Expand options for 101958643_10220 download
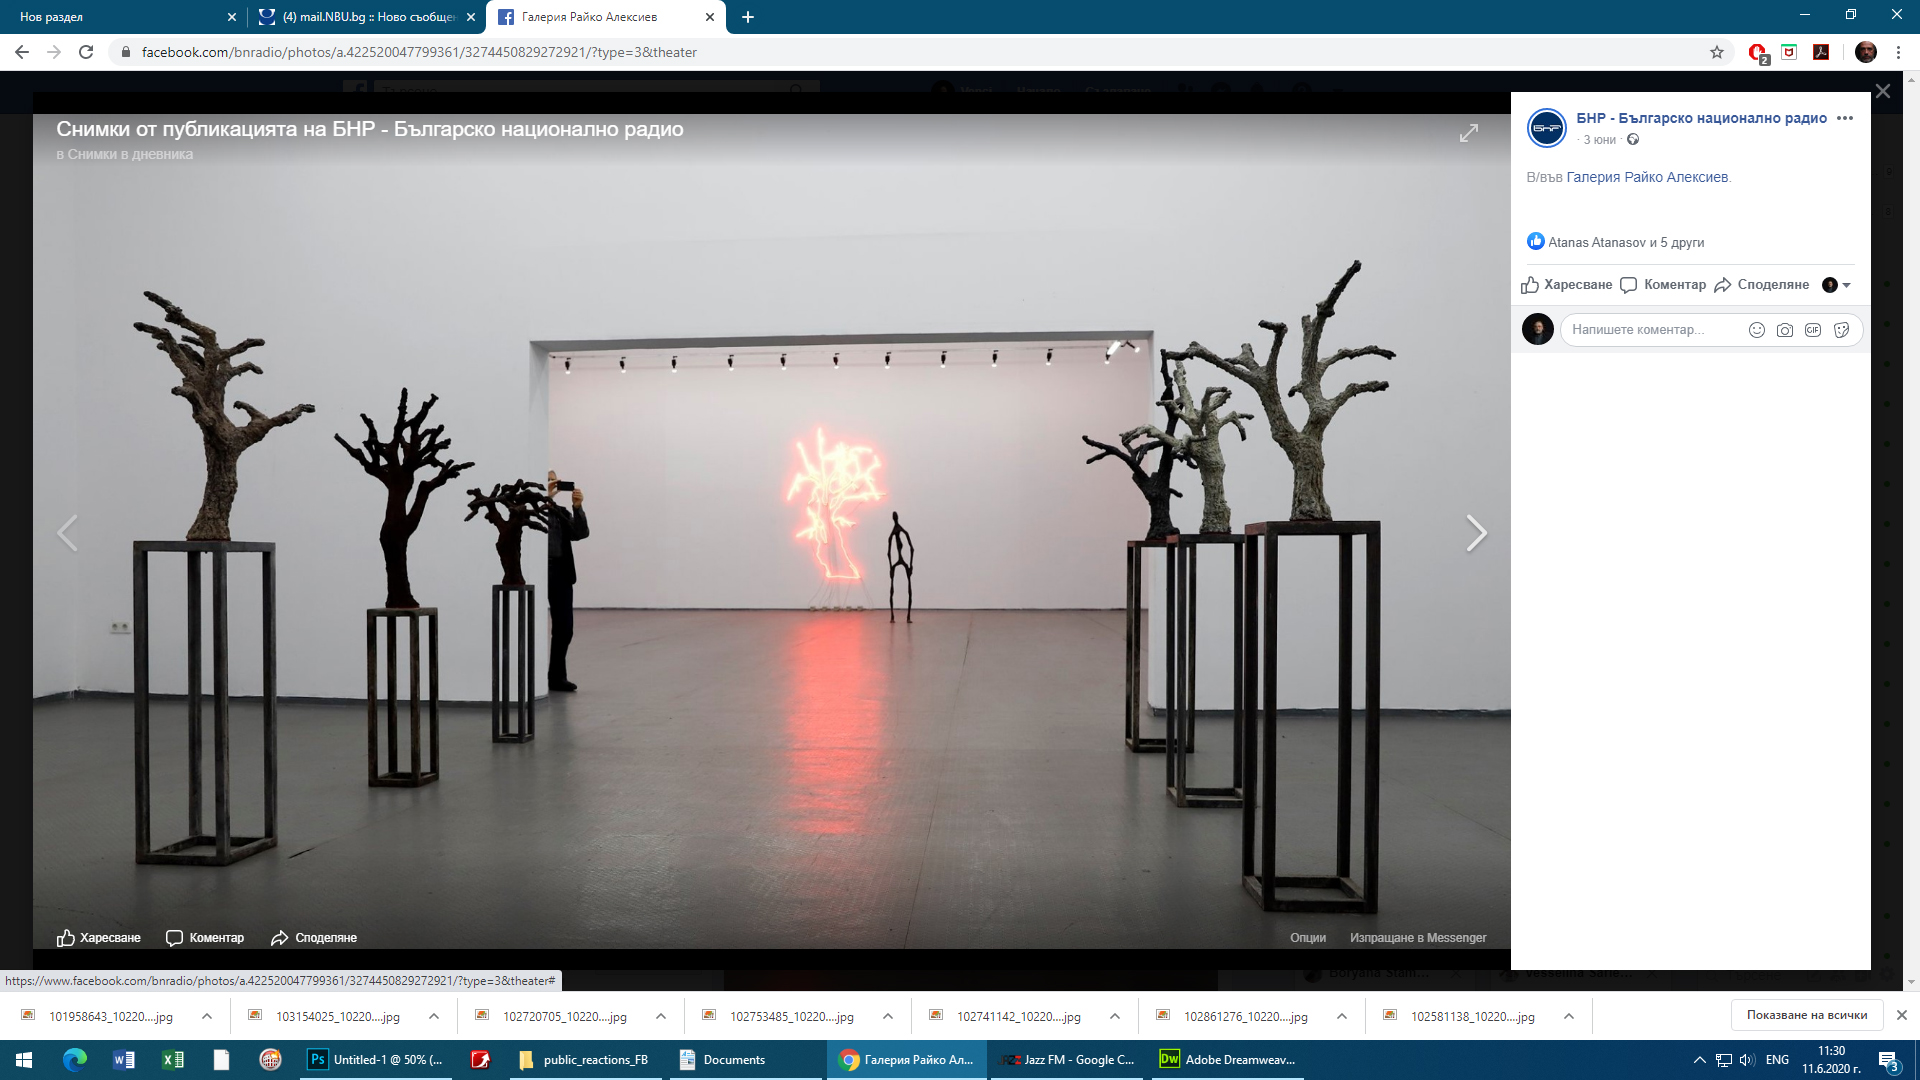This screenshot has width=1920, height=1080. click(x=207, y=1016)
